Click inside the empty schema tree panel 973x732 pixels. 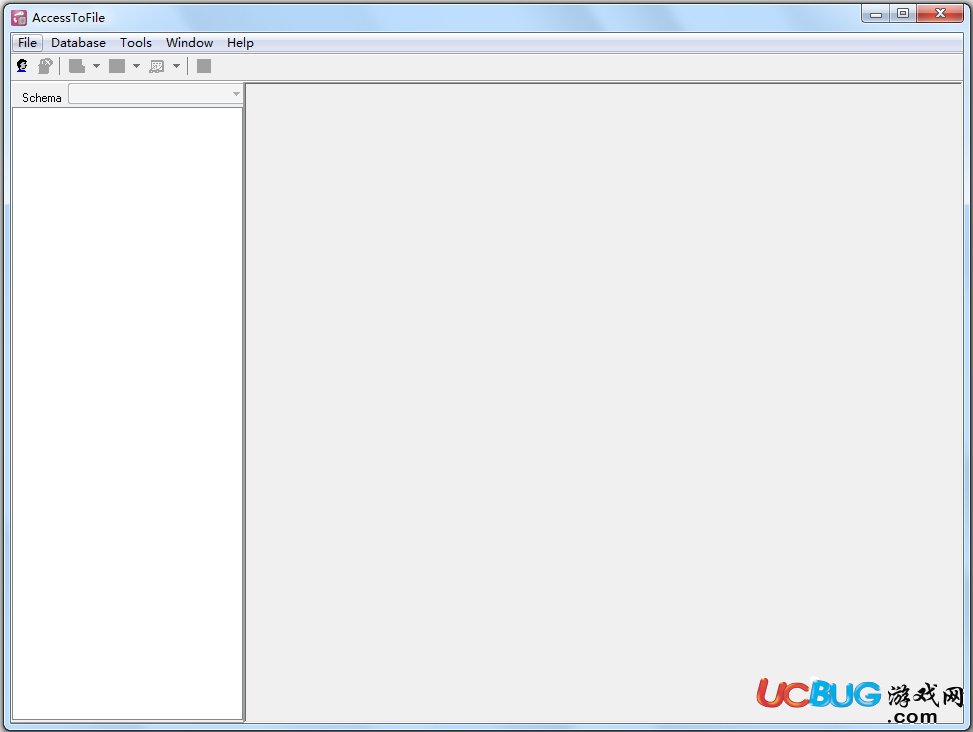pos(127,414)
